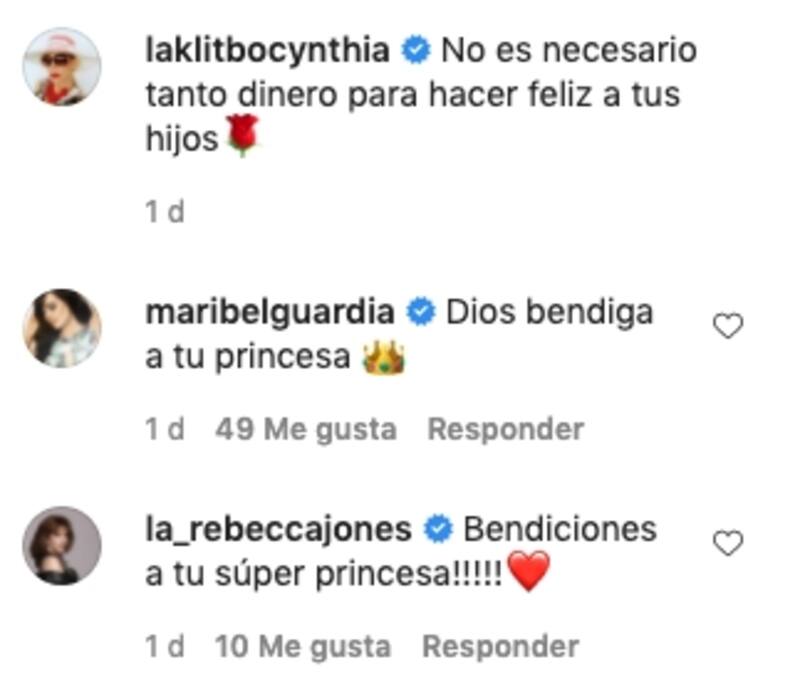Reply to maribelguardia's comment via Responder
Screen dimensions: 800x694
506,429
